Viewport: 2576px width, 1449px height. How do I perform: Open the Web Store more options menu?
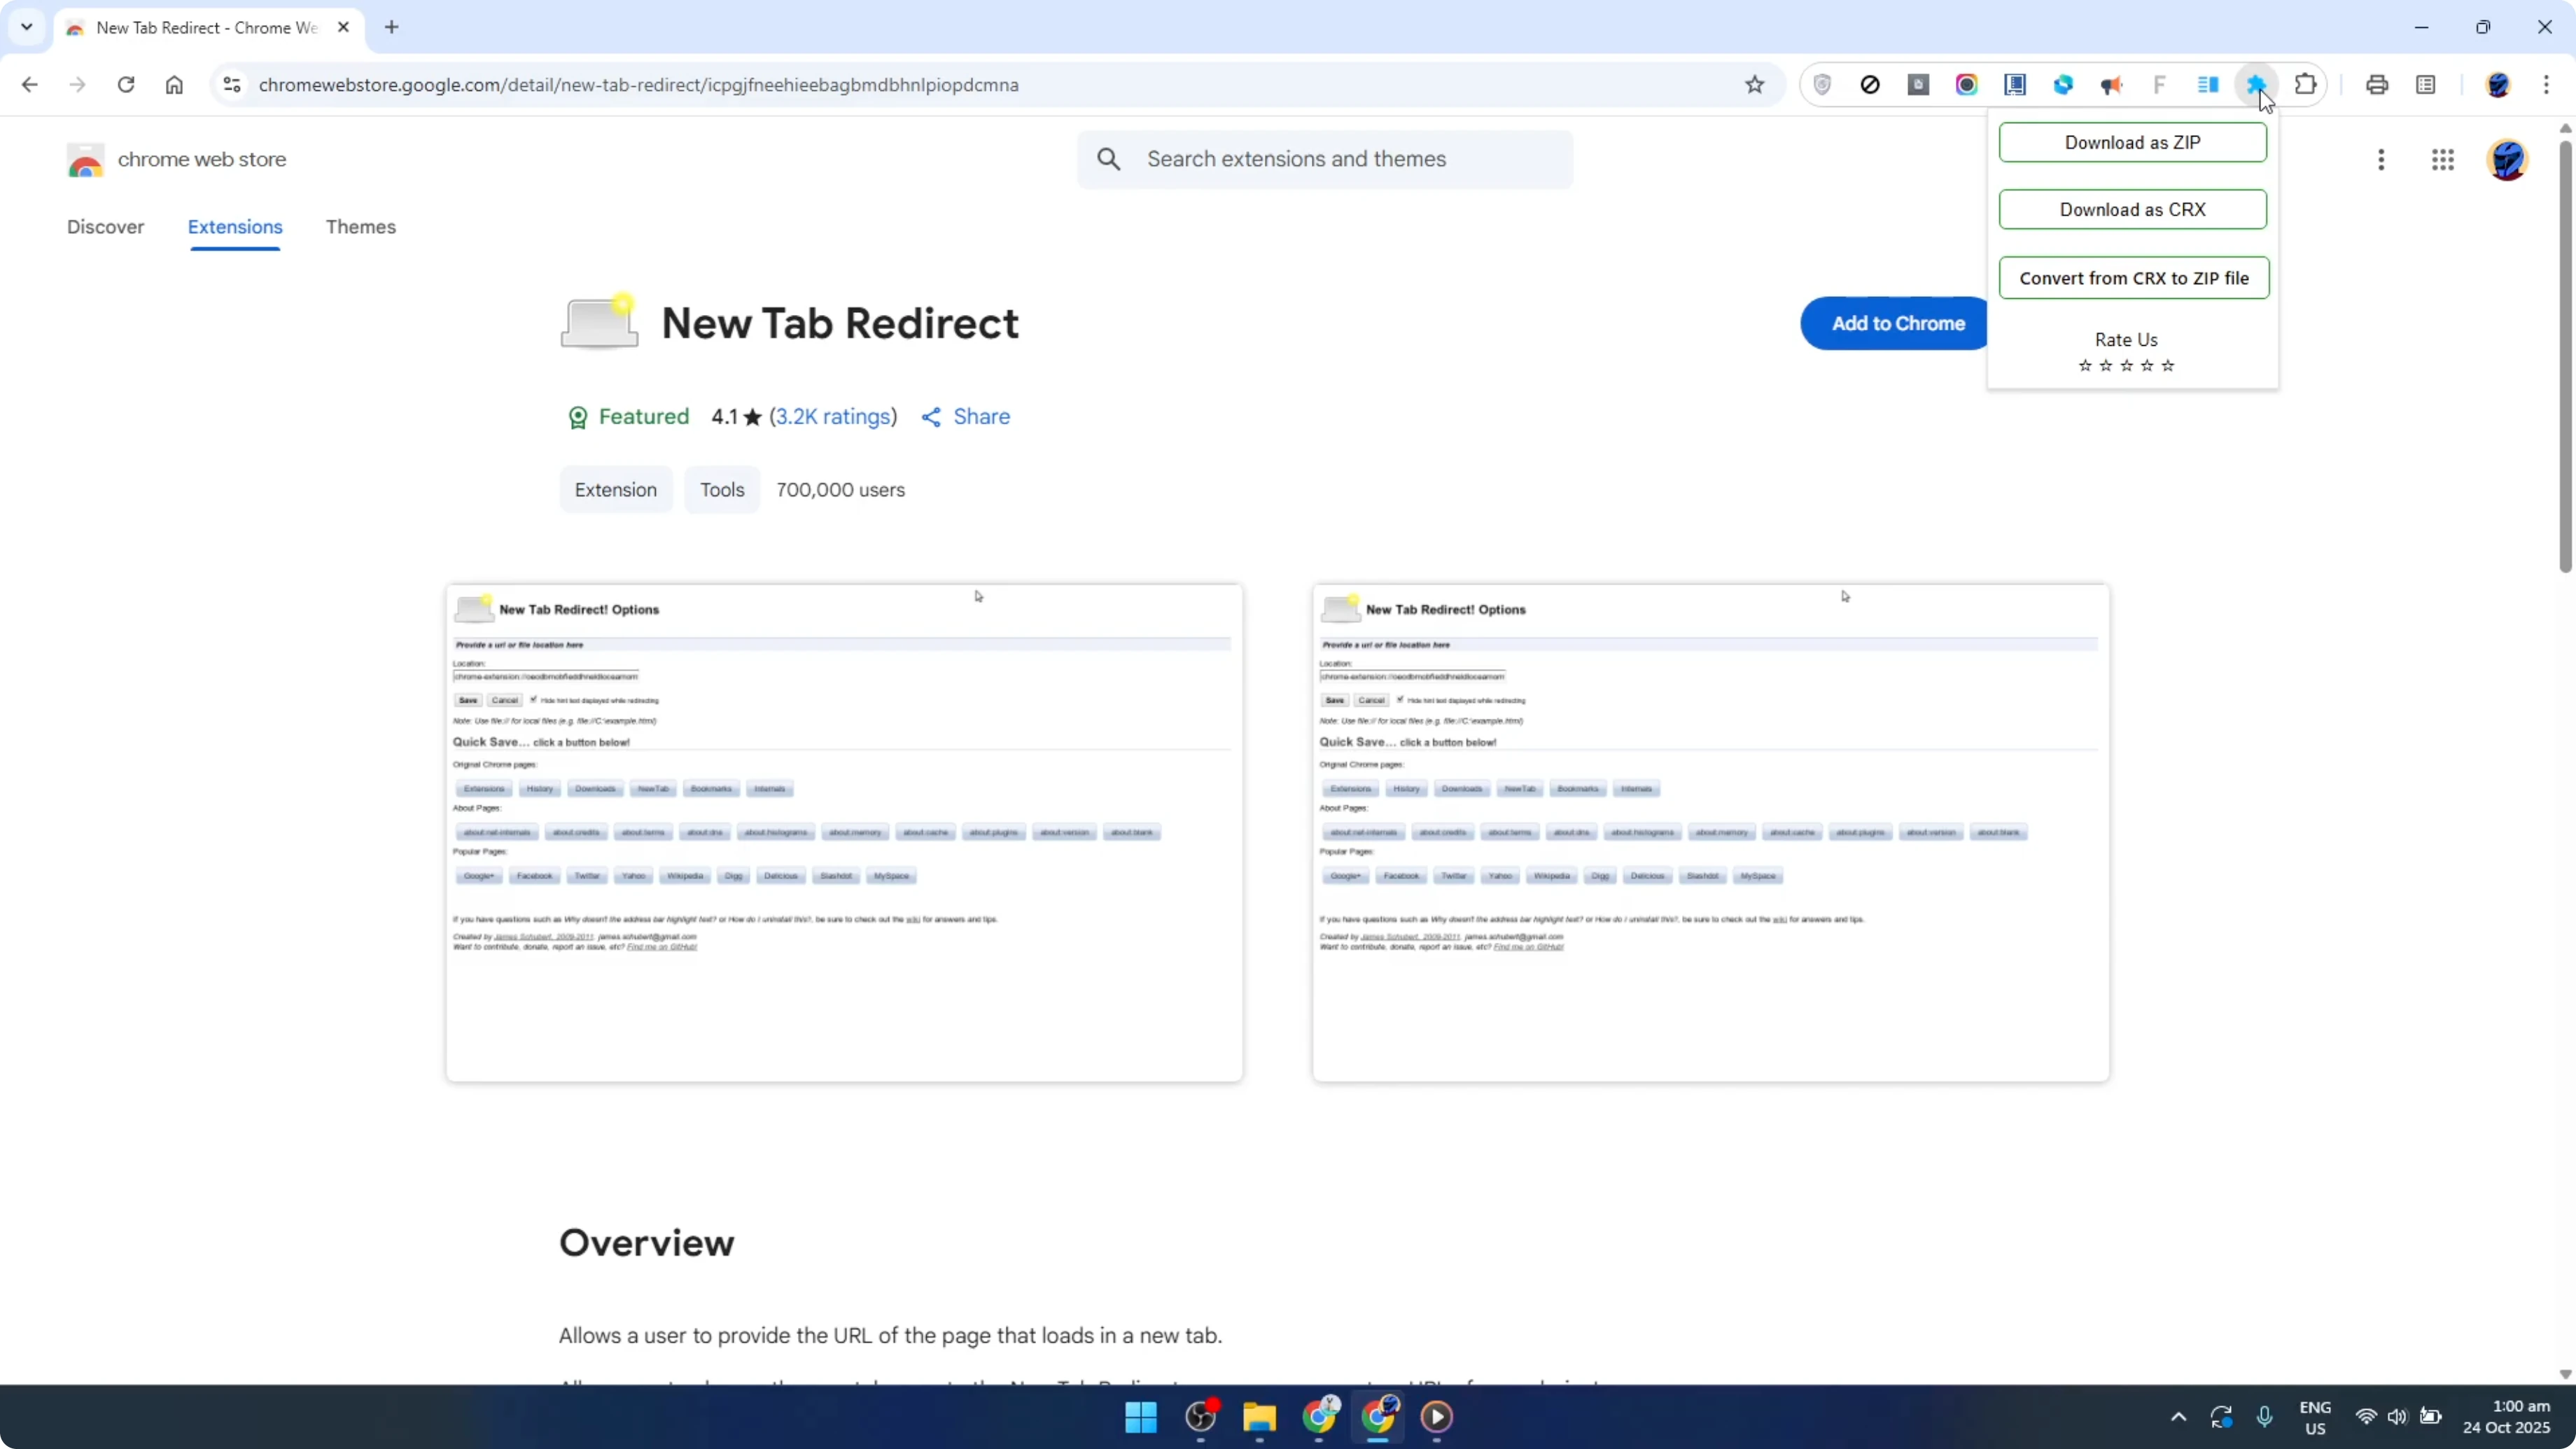[2381, 159]
